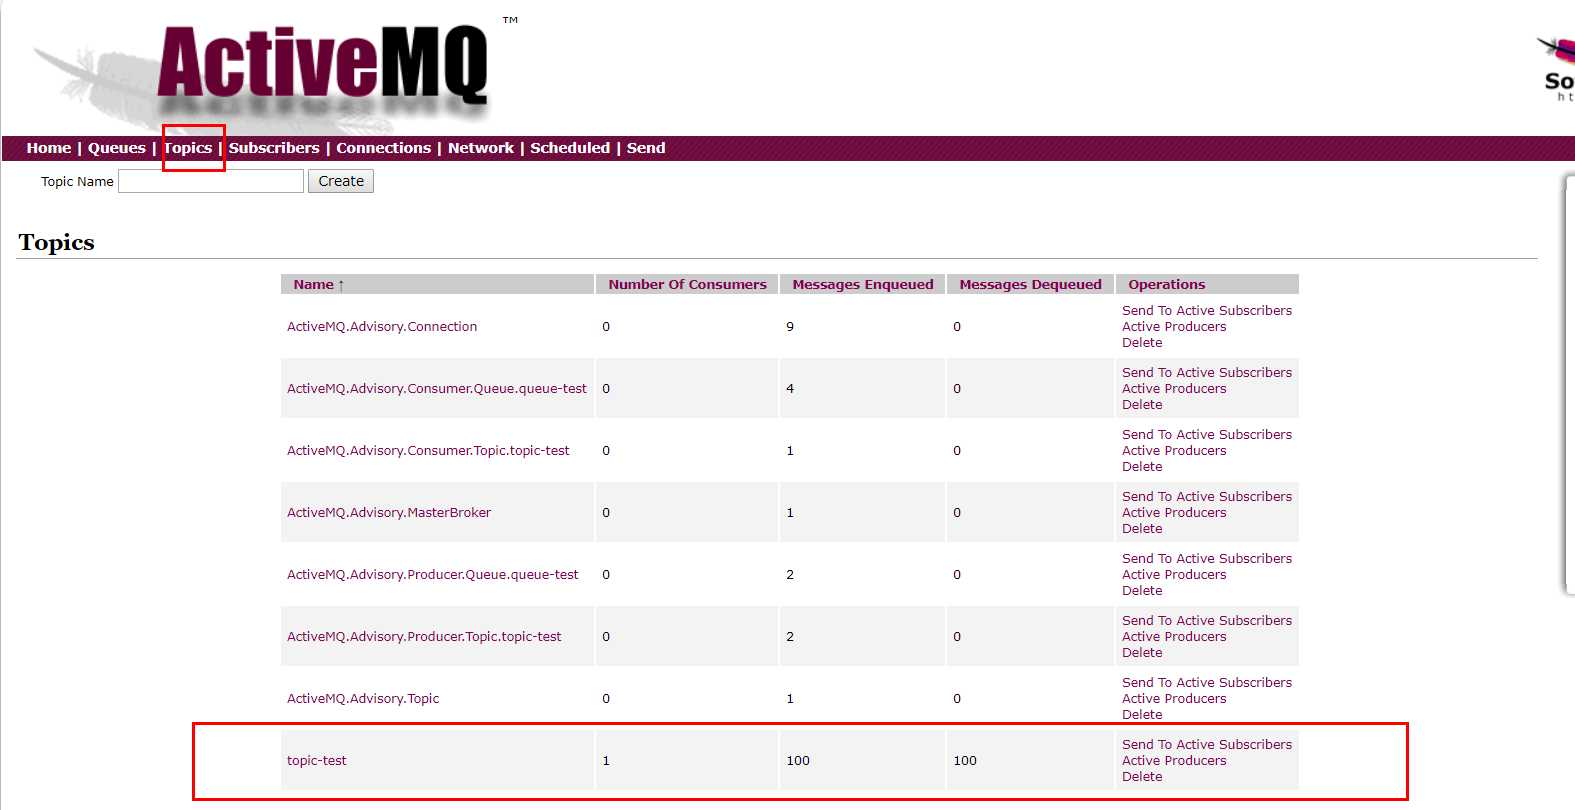This screenshot has width=1575, height=810.
Task: Open ActiveMQ.Advisory.Consumer.Topic.topic-test topic
Action: coord(428,451)
